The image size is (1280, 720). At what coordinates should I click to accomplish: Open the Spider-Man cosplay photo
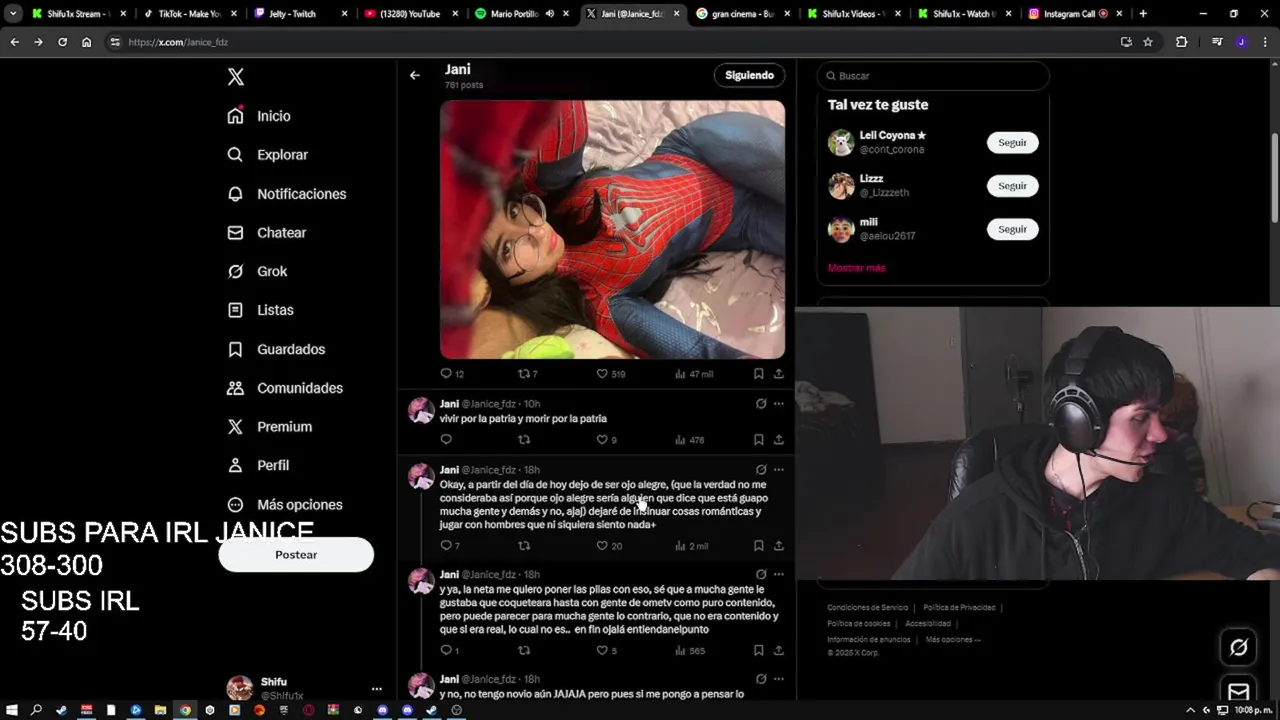point(613,229)
